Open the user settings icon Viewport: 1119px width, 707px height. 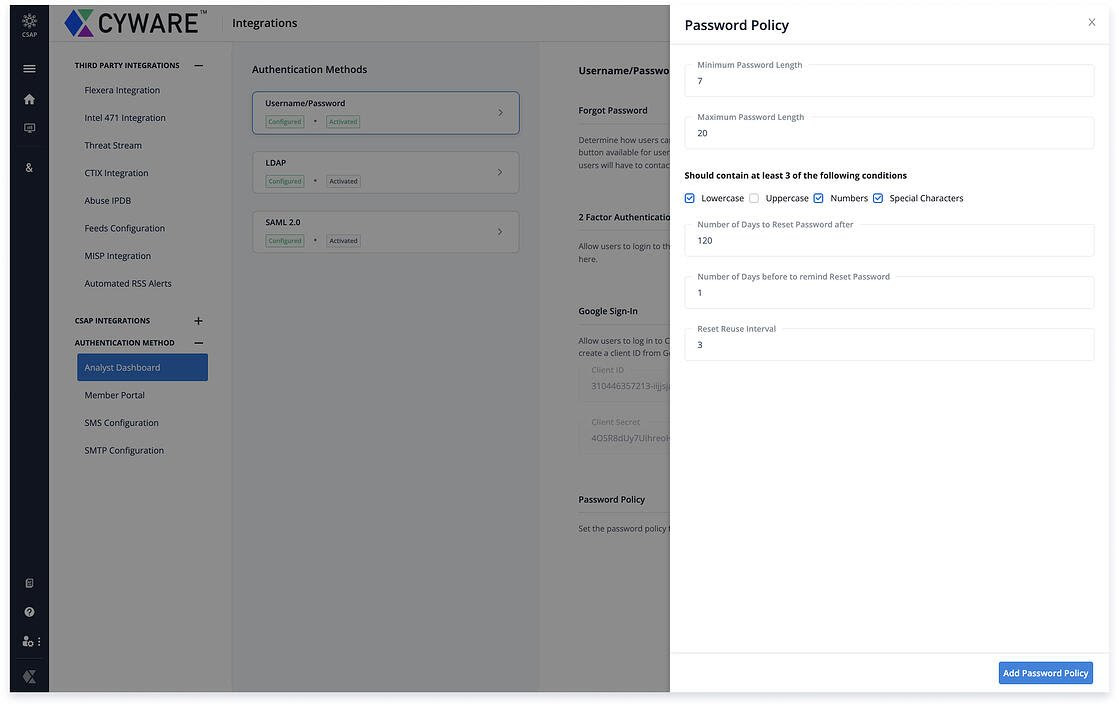click(x=29, y=641)
